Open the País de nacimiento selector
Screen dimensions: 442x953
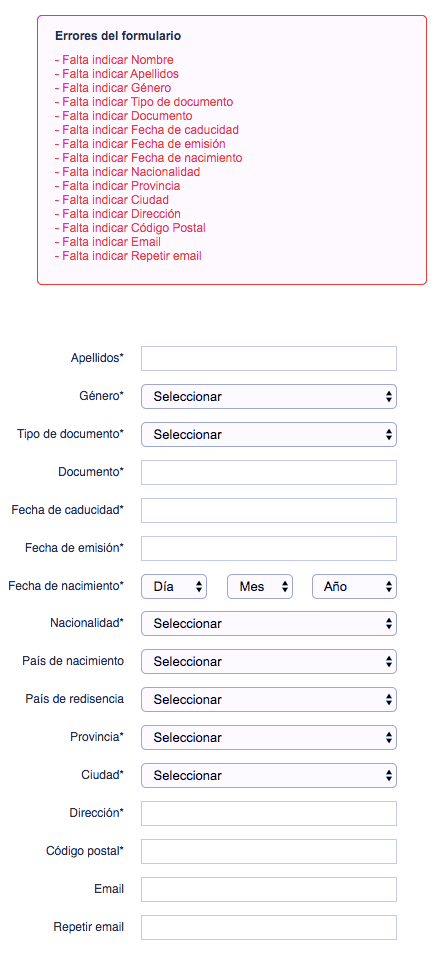point(269,661)
